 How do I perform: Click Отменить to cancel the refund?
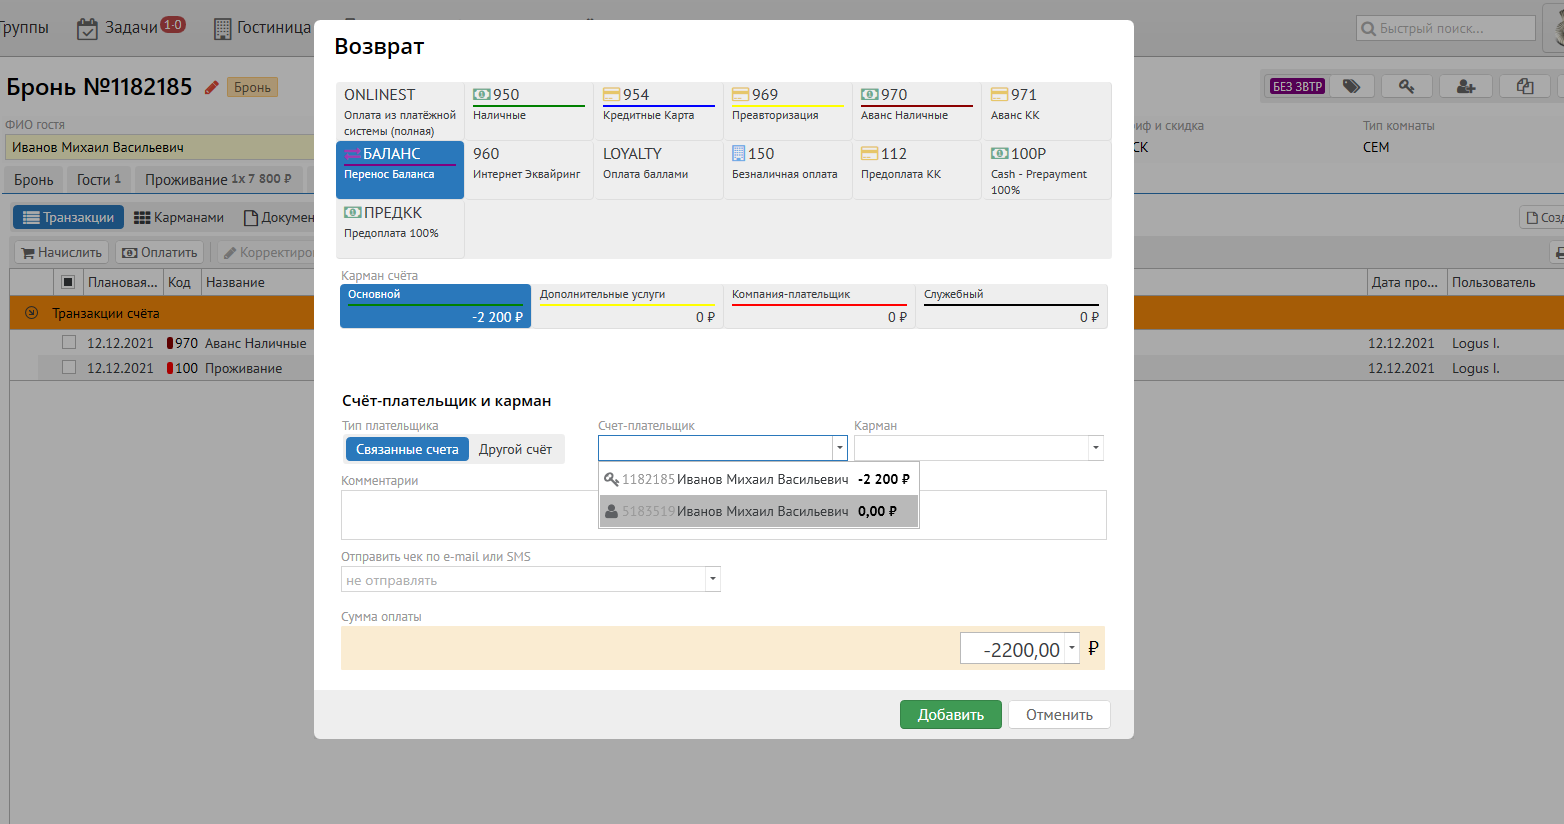1059,714
